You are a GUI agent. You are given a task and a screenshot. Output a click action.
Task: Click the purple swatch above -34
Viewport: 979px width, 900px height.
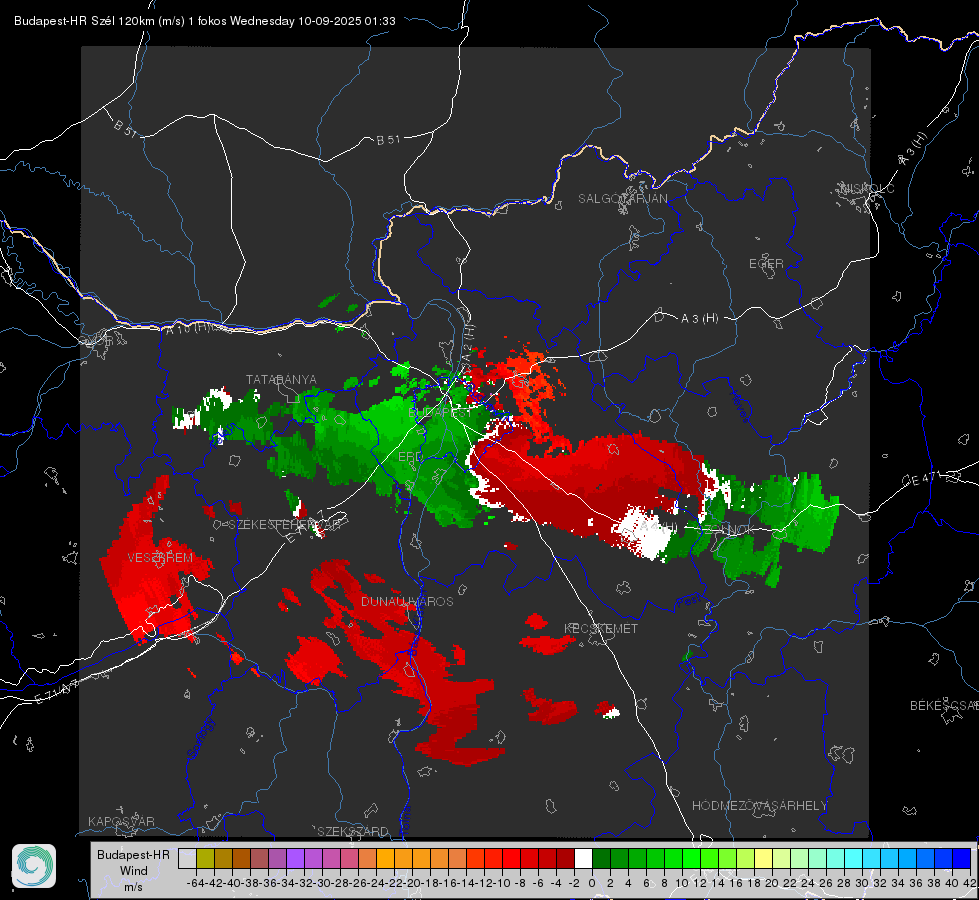coord(295,858)
